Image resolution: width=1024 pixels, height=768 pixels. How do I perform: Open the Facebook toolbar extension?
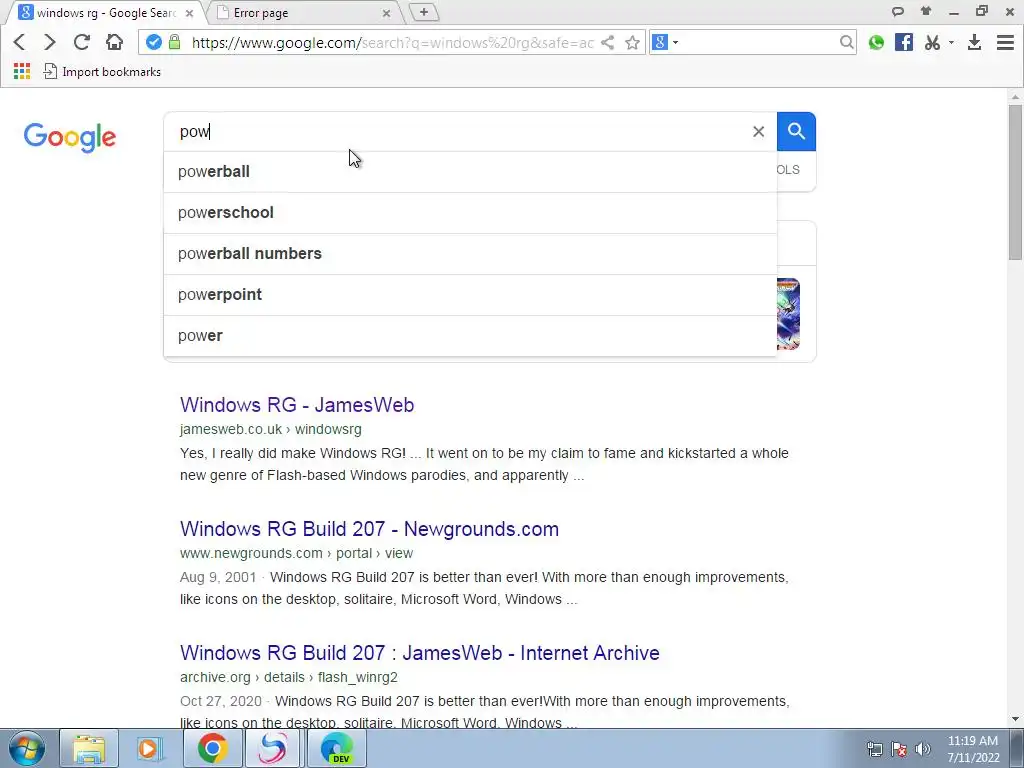904,42
